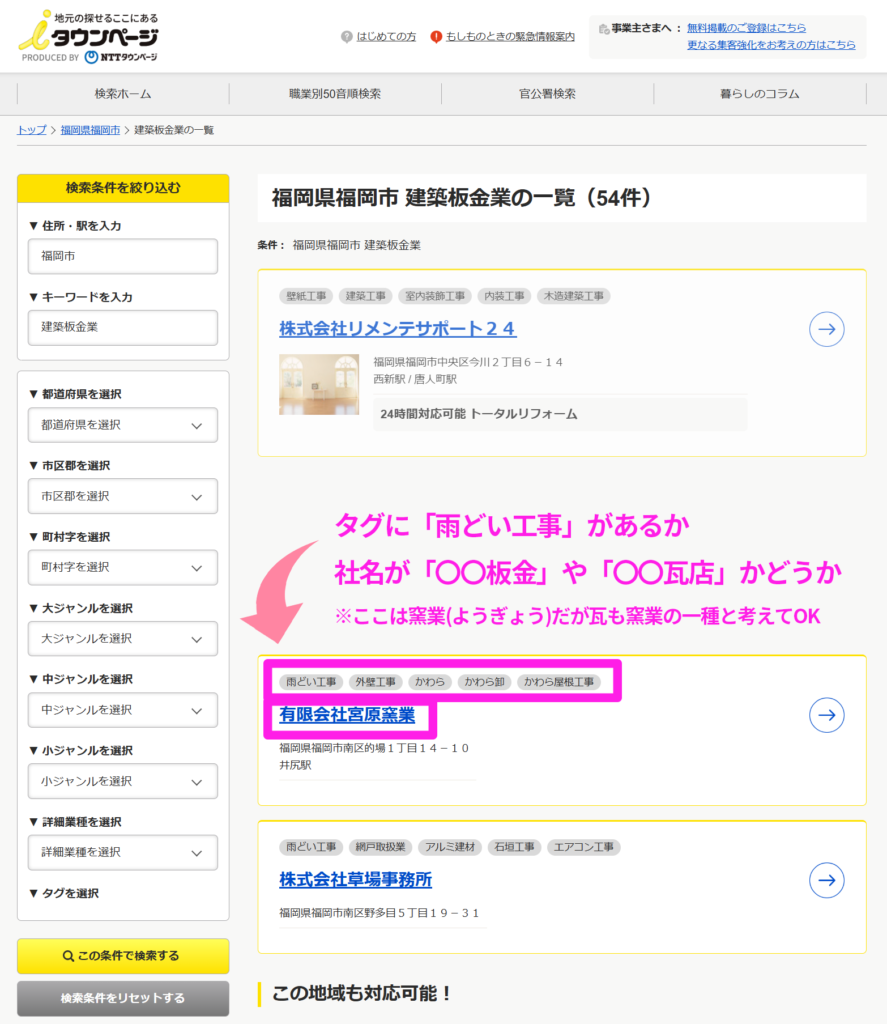Click the 福岡県福岡市 breadcrumb link
This screenshot has width=887, height=1024.
tap(90, 130)
